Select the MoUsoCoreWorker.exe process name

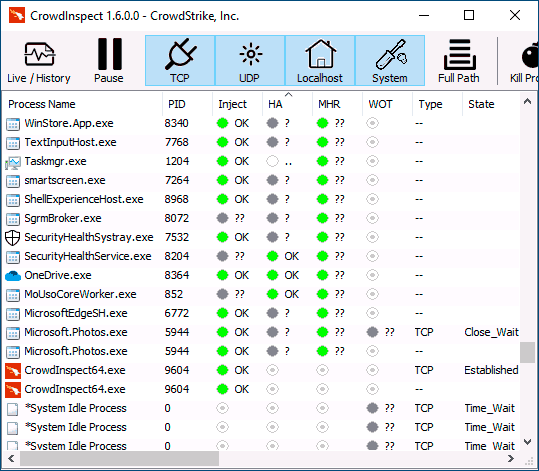tap(80, 294)
